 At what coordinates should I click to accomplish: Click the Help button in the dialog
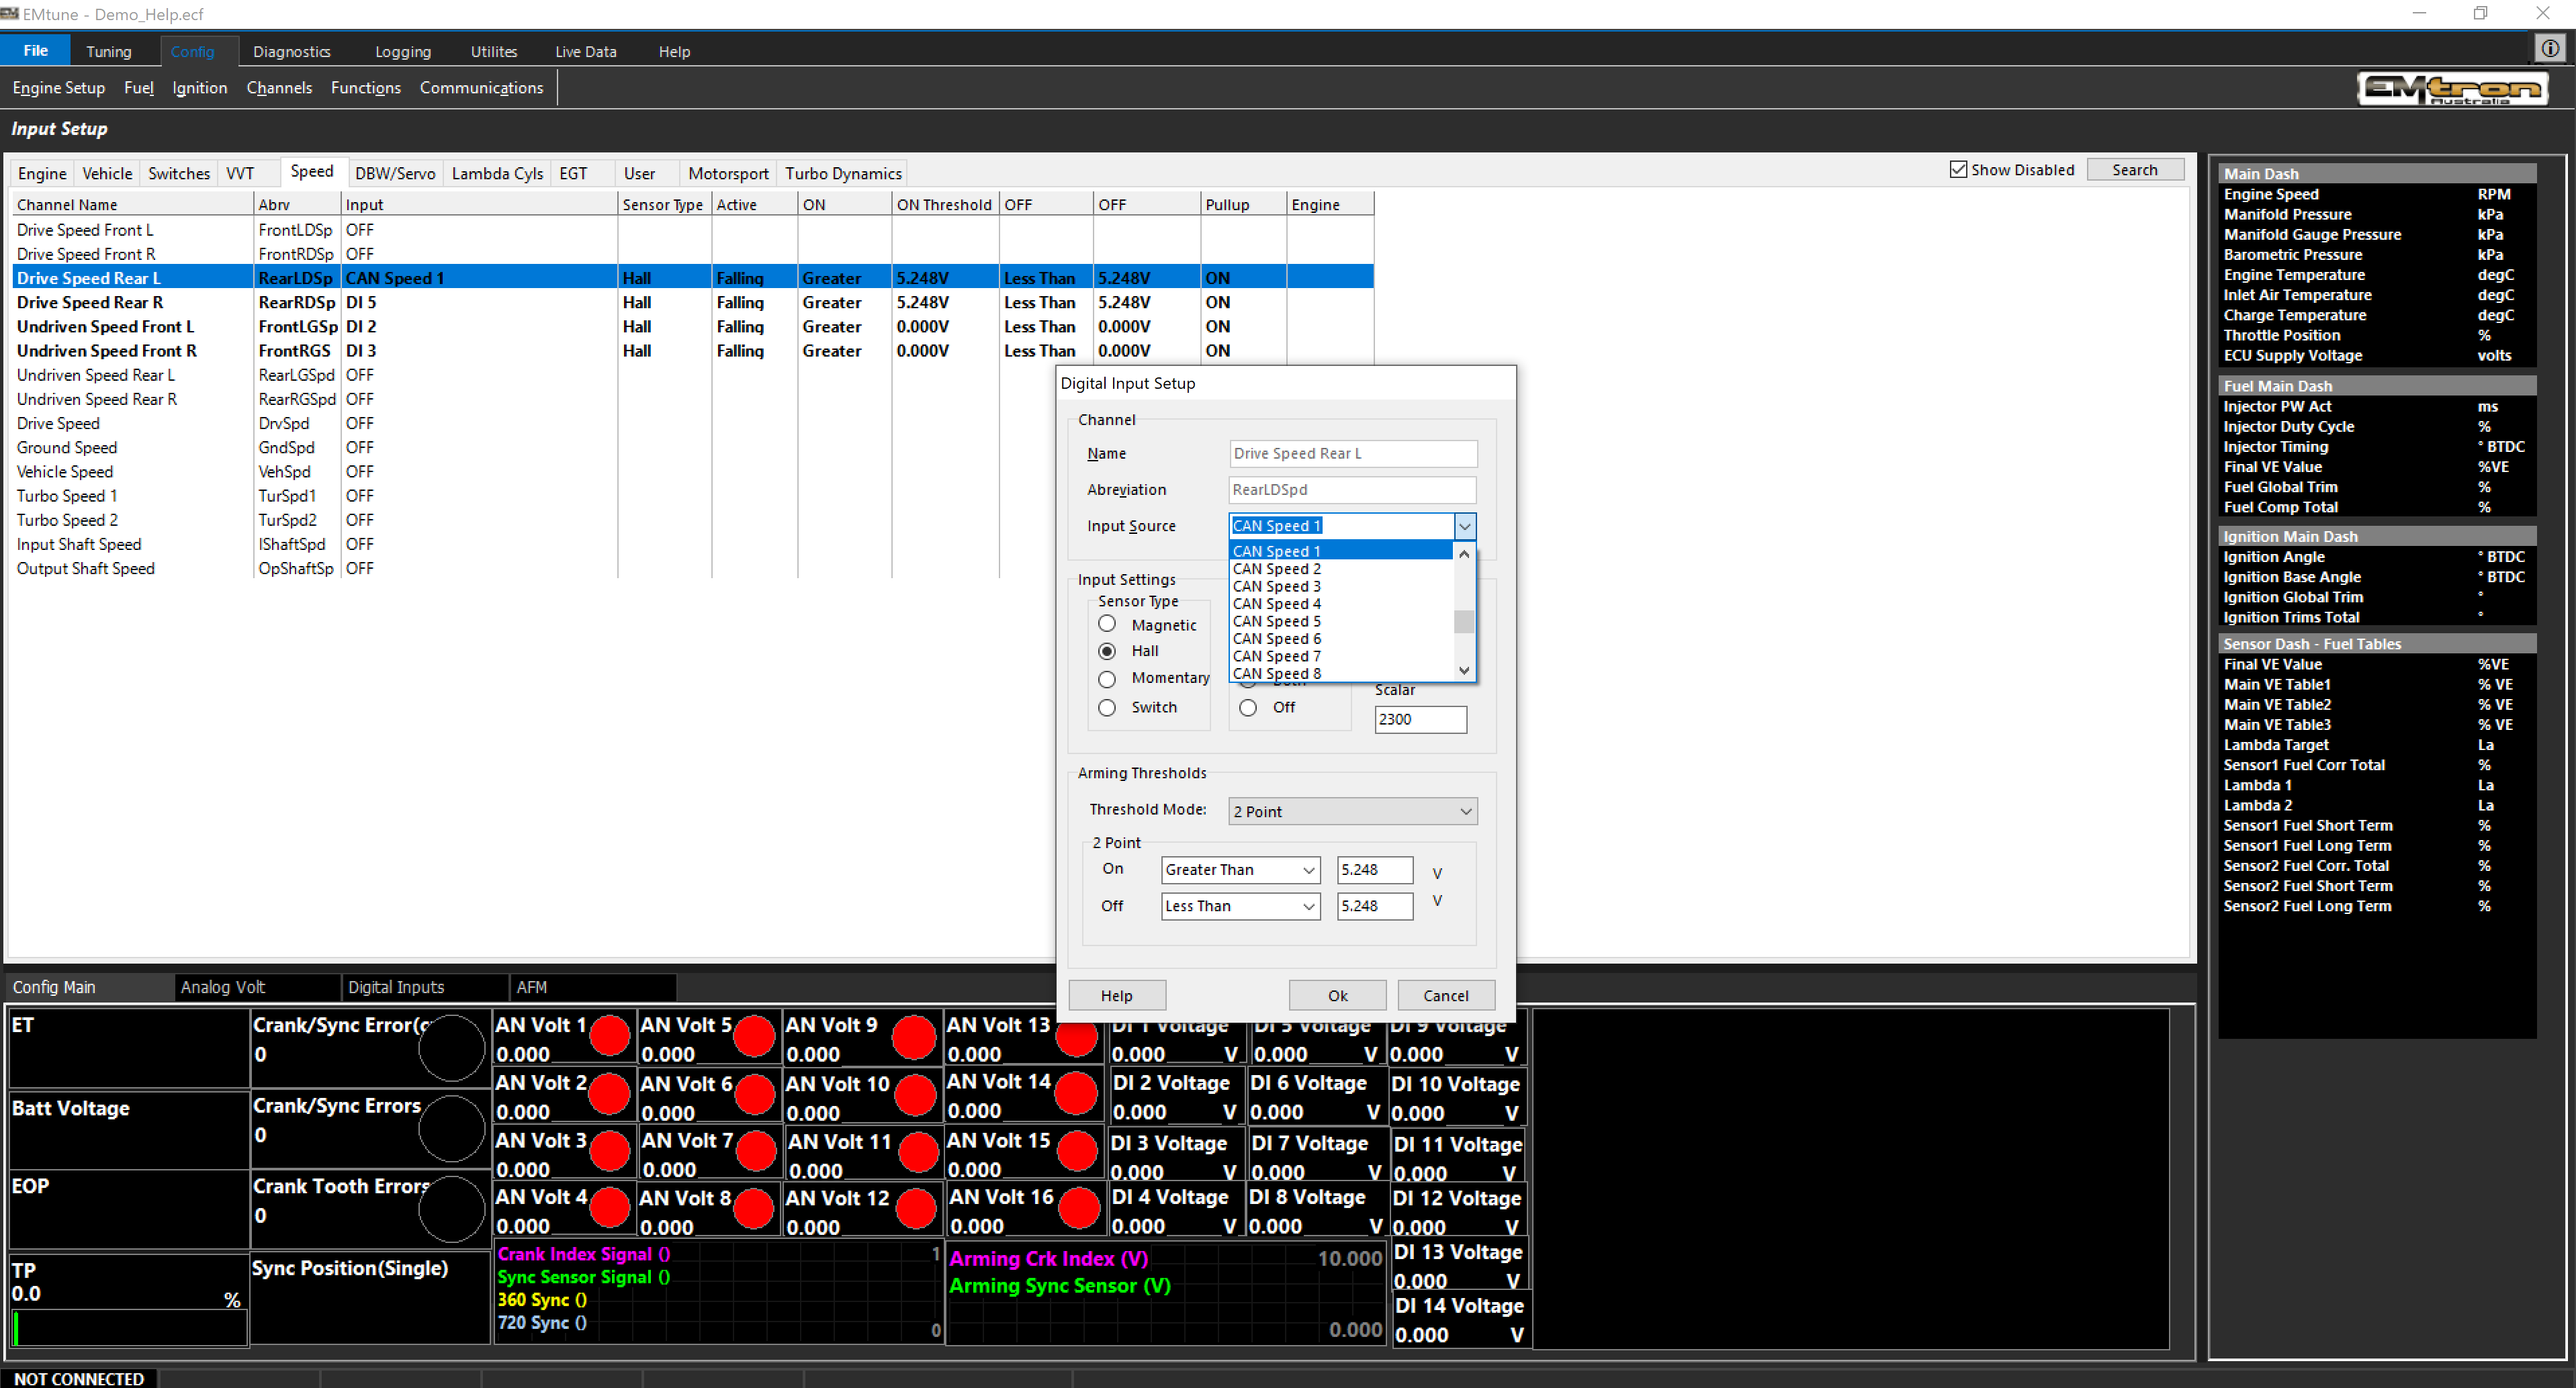pyautogui.click(x=1116, y=995)
